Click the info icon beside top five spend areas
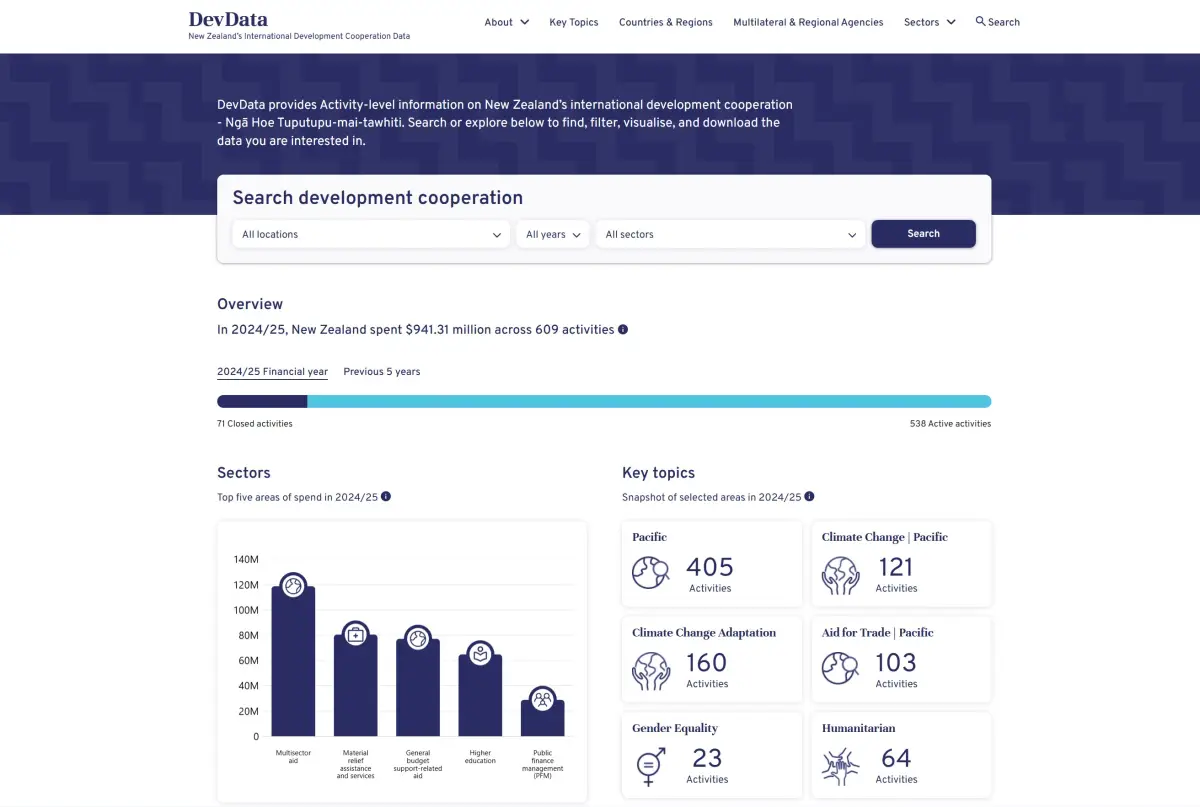Screen dimensions: 1200x807 click(x=387, y=496)
